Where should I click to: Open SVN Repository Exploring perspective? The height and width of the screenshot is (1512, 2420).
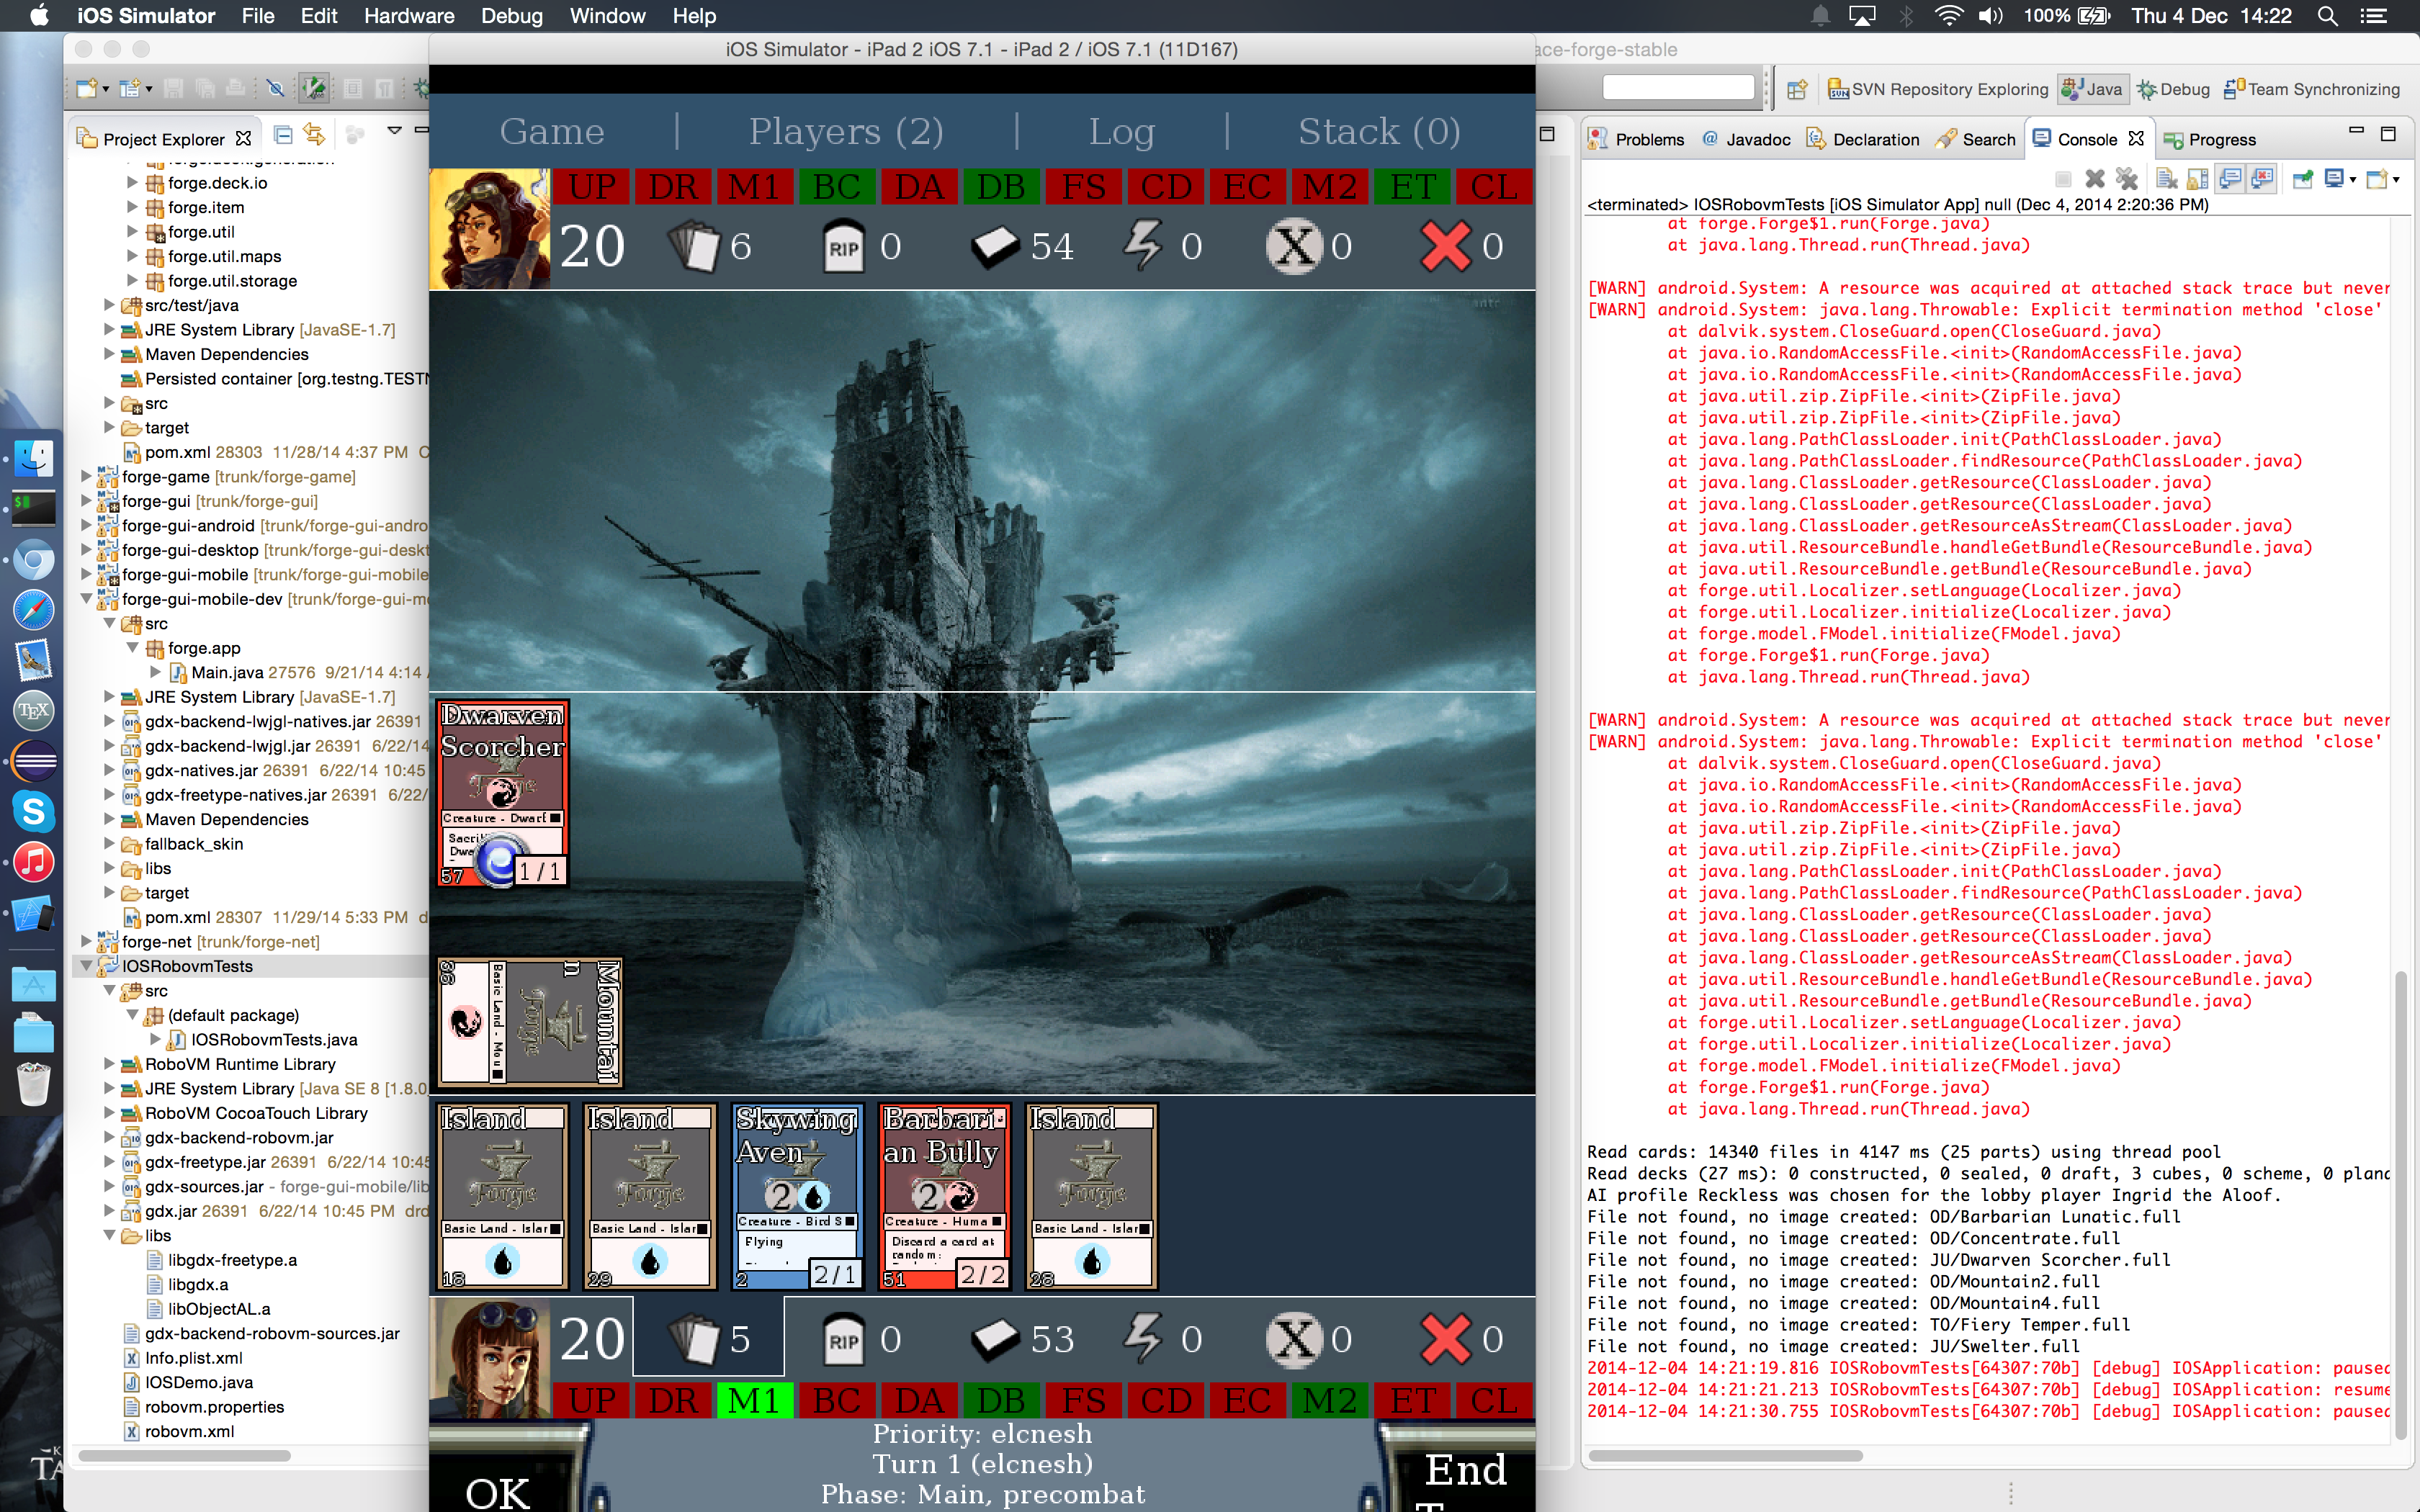coord(1937,89)
